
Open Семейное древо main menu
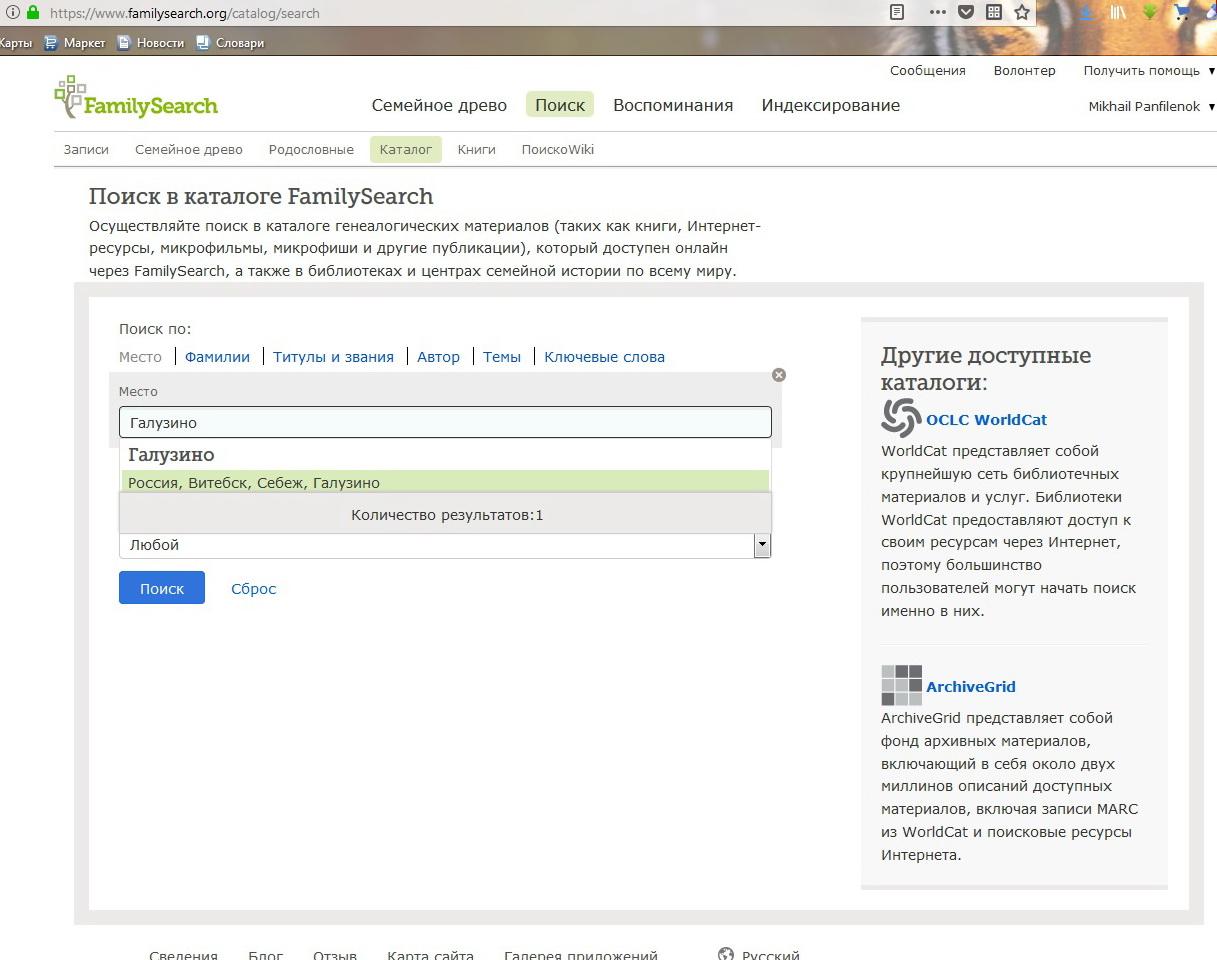[439, 105]
